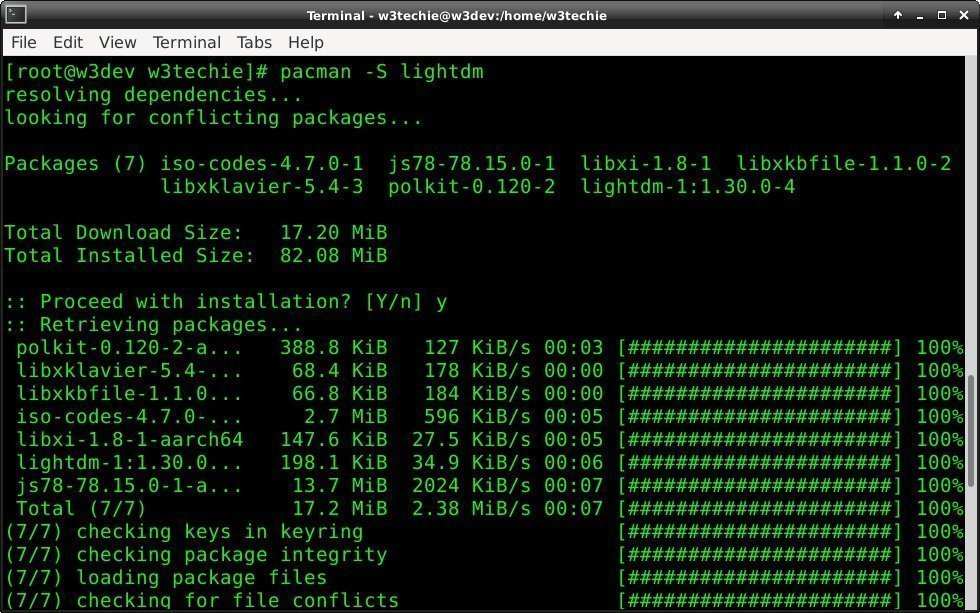Image resolution: width=980 pixels, height=613 pixels.
Task: Click the Total Download Size line
Action: [x=196, y=232]
